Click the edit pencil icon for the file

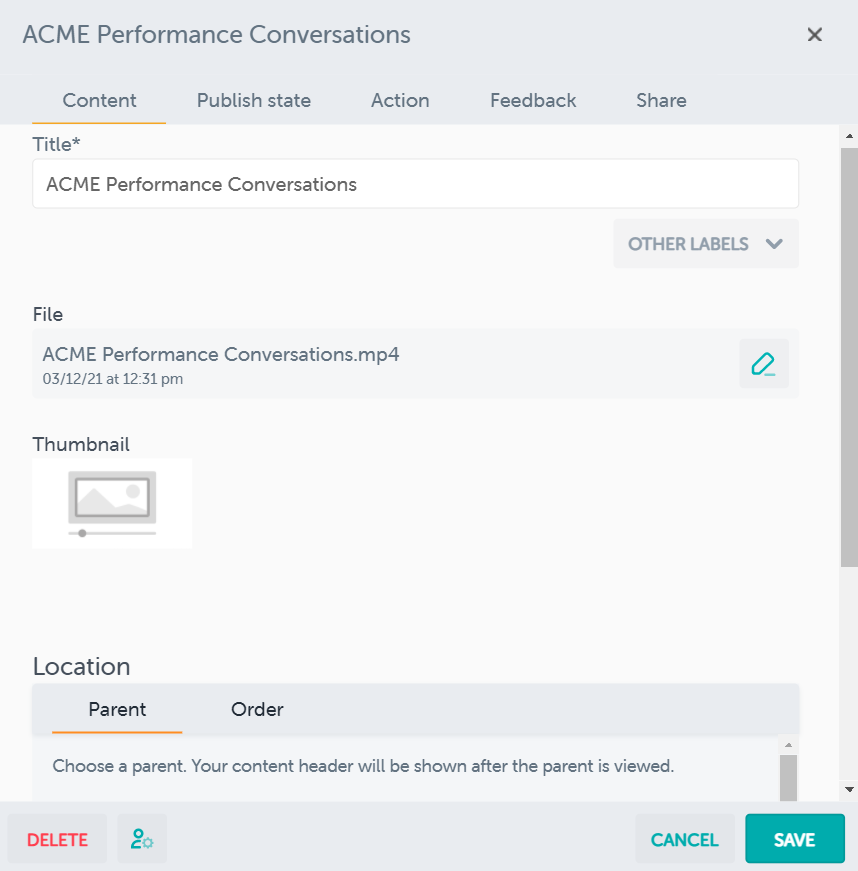click(x=763, y=364)
